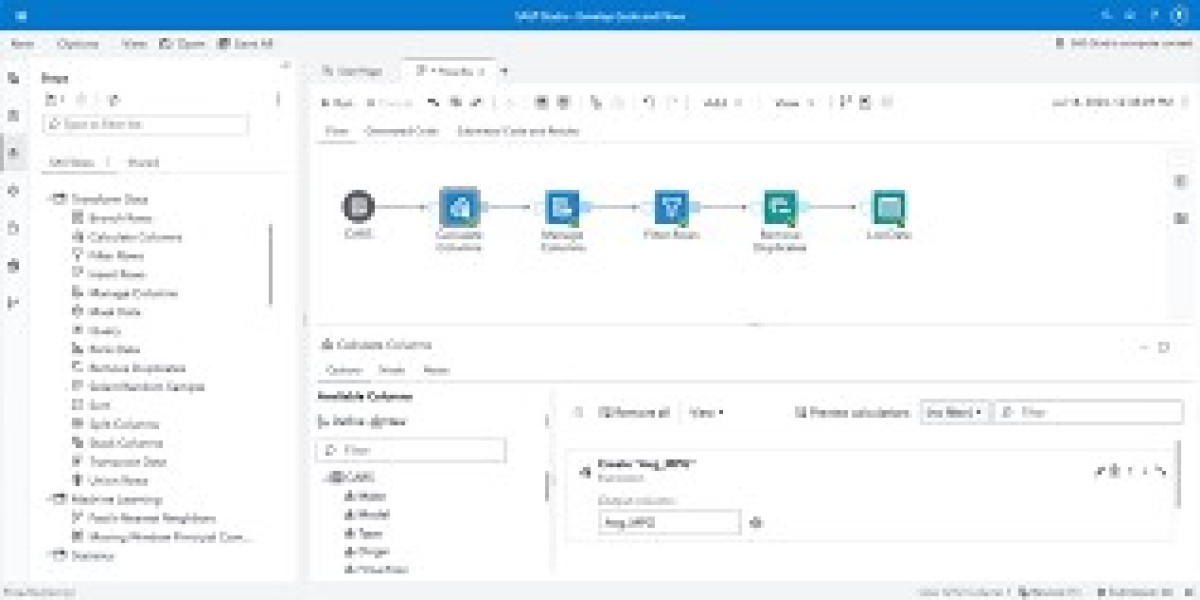Viewport: 1200px width, 600px height.
Task: Open the New menu
Action: tap(22, 44)
